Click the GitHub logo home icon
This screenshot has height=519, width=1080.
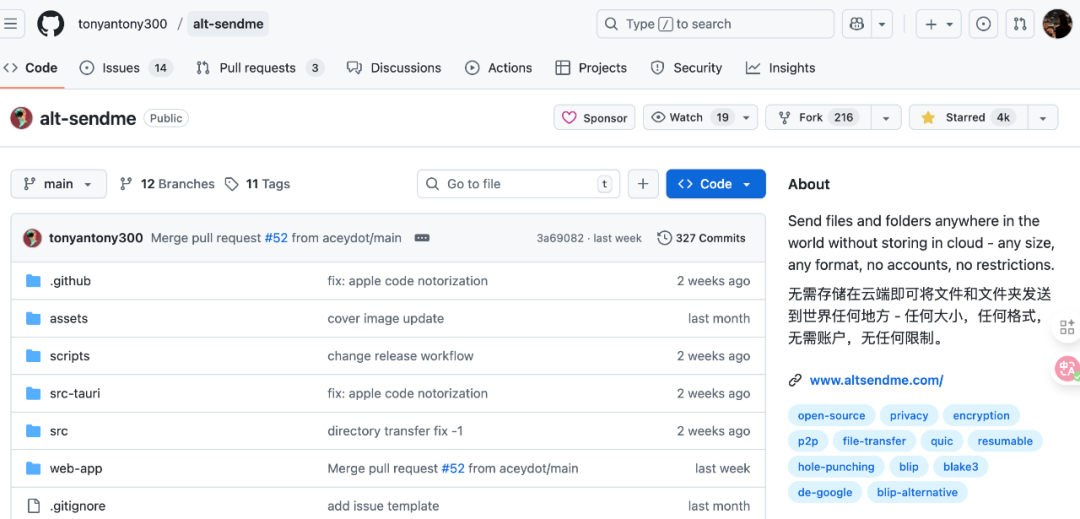tap(50, 24)
